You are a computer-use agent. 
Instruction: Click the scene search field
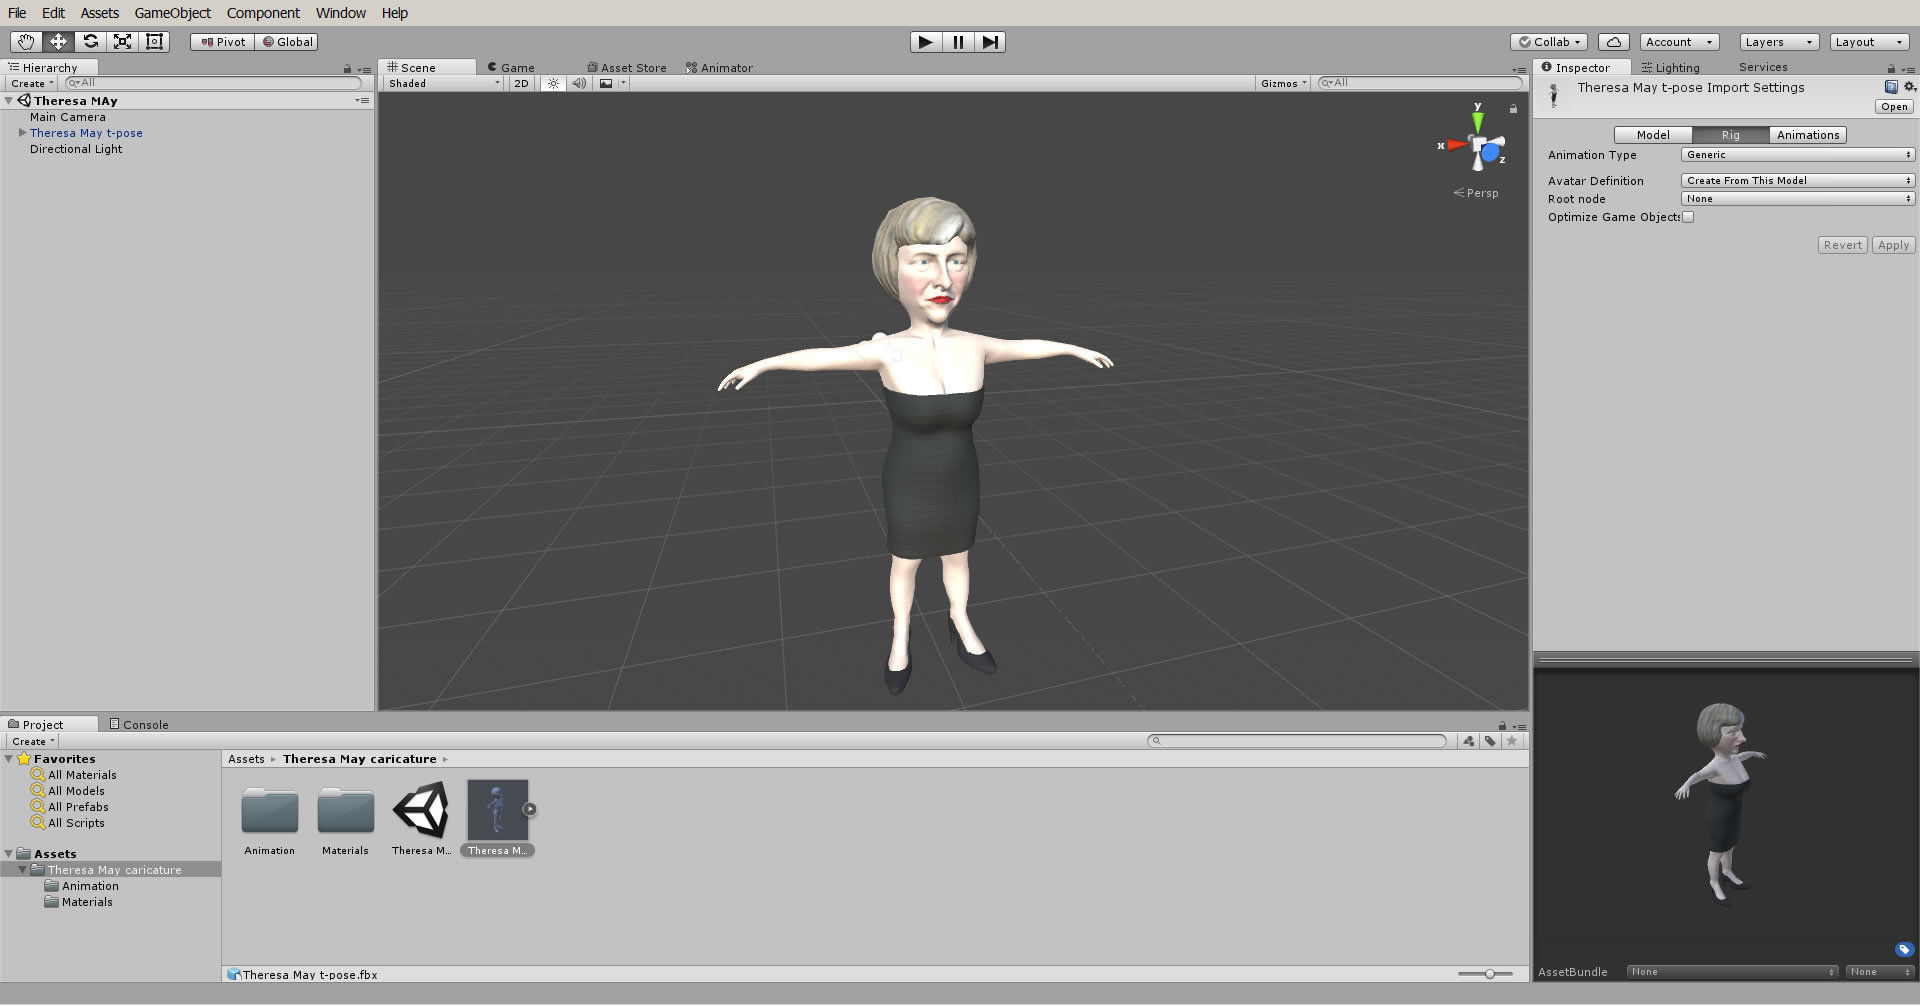(x=1420, y=83)
